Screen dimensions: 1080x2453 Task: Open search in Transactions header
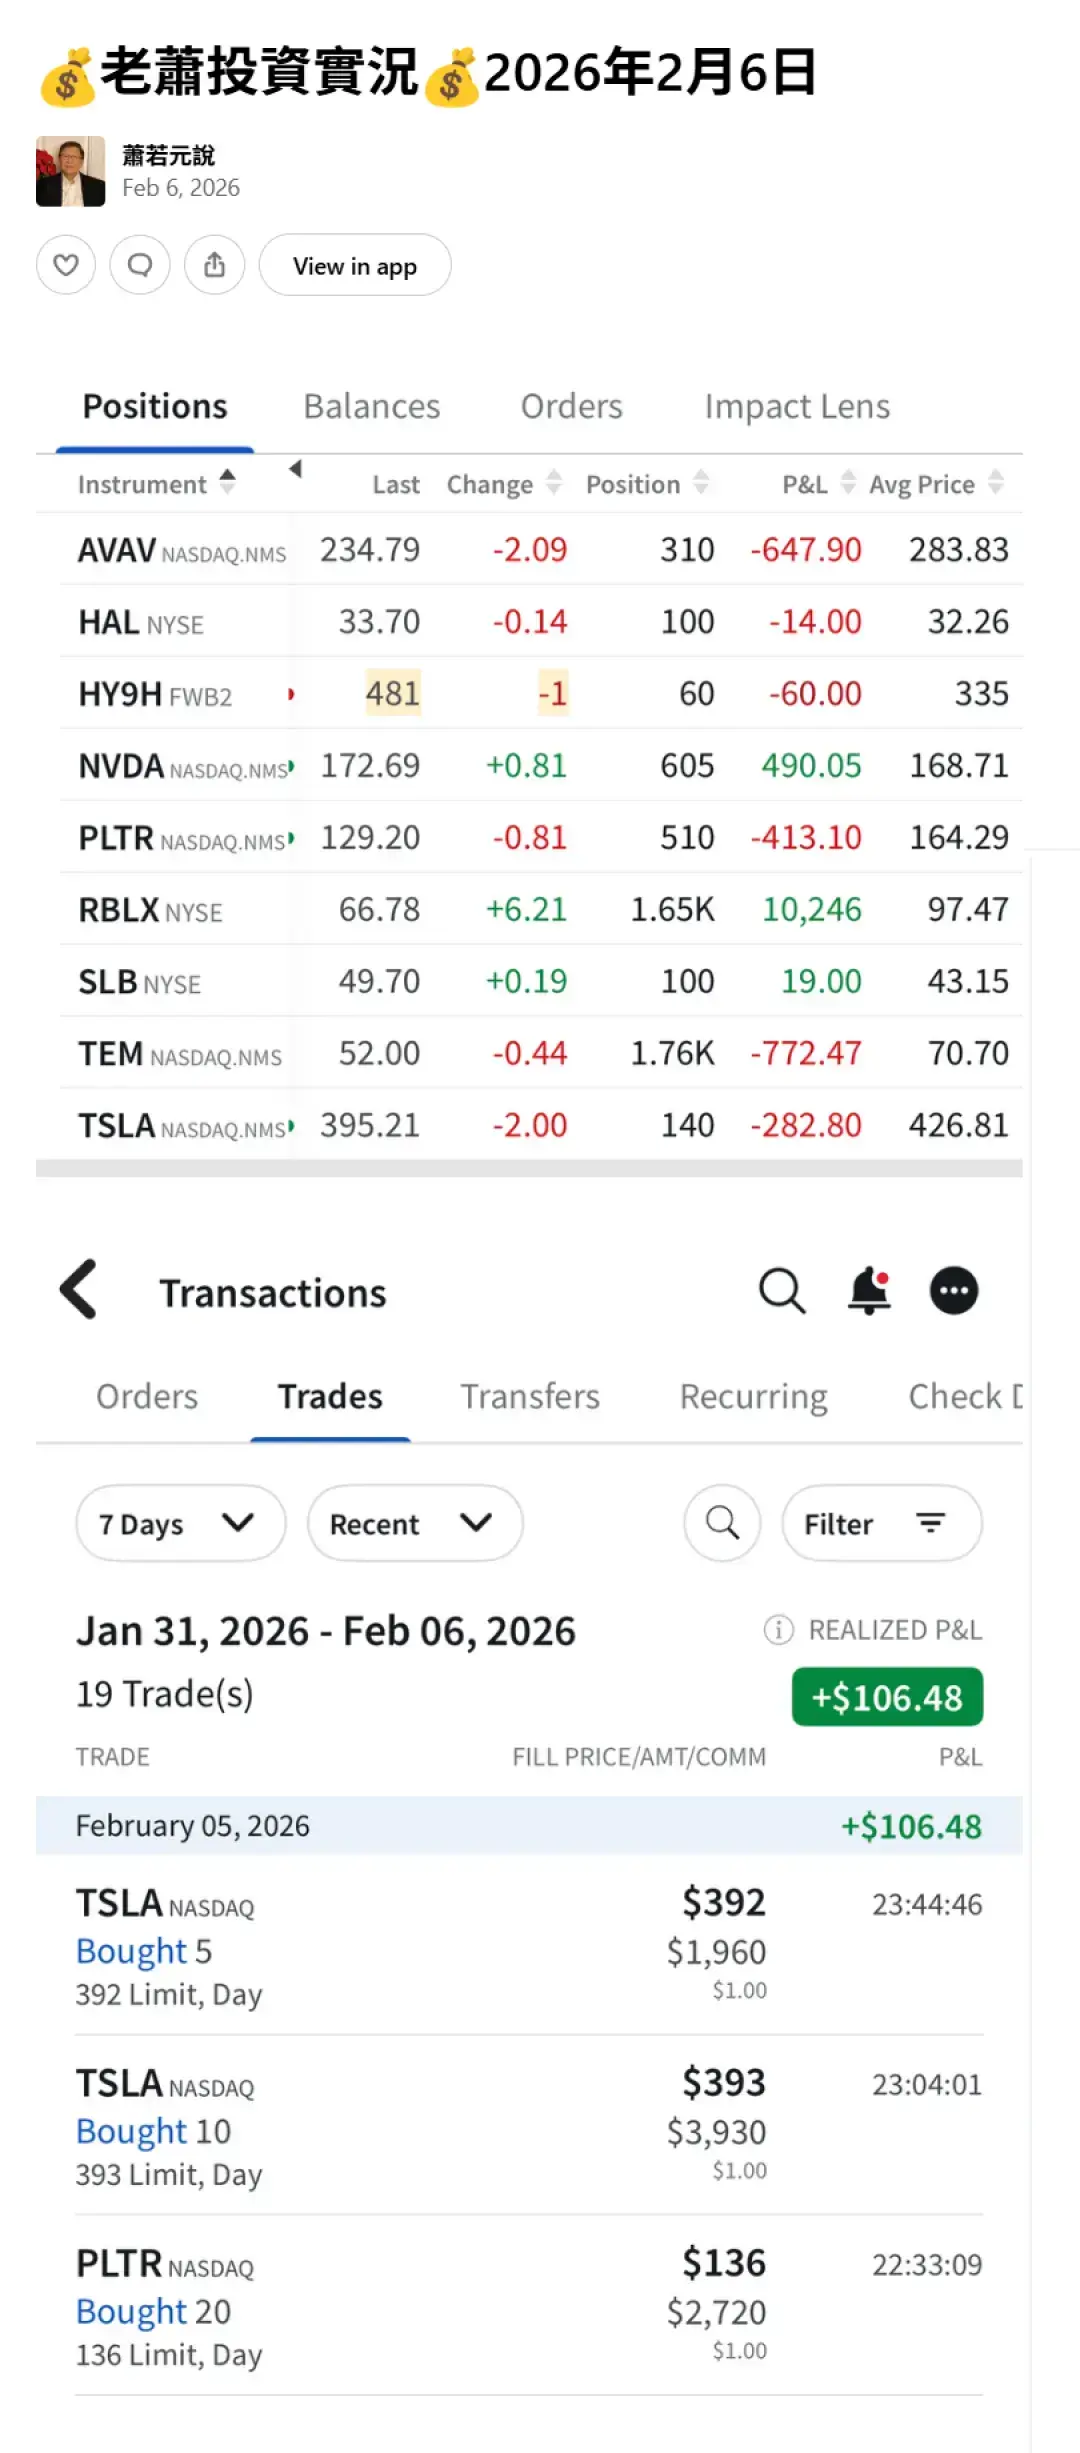(781, 1291)
